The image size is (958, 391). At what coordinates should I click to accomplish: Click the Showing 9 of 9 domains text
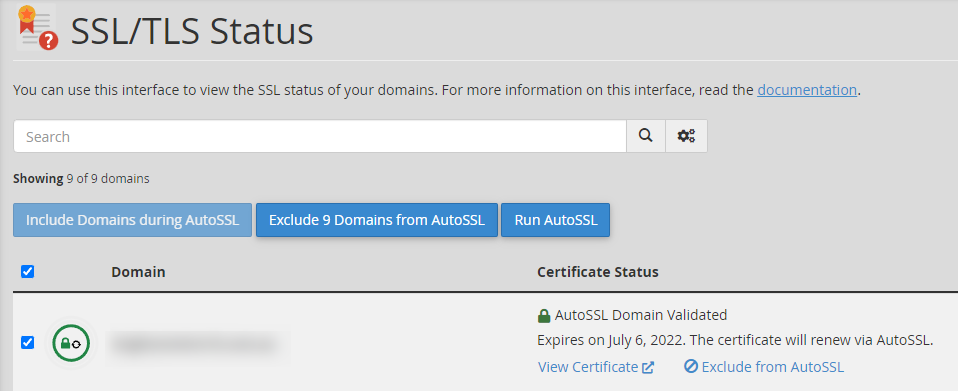click(x=81, y=179)
